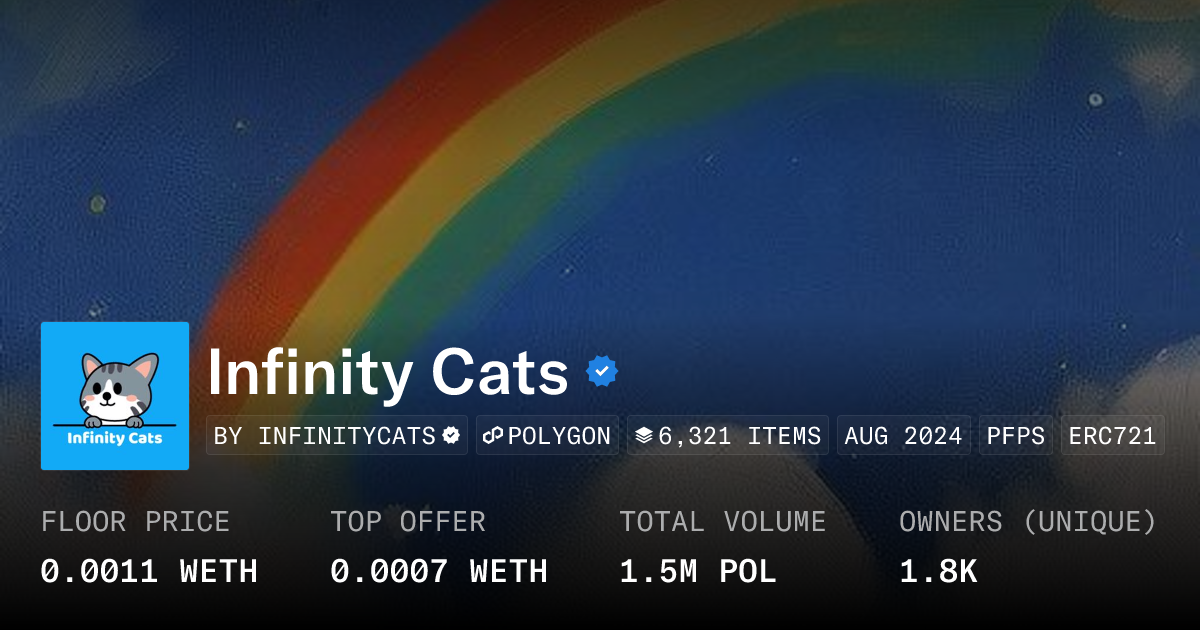Viewport: 1200px width, 630px height.
Task: Open the Infinity Cats collection title
Action: [388, 373]
